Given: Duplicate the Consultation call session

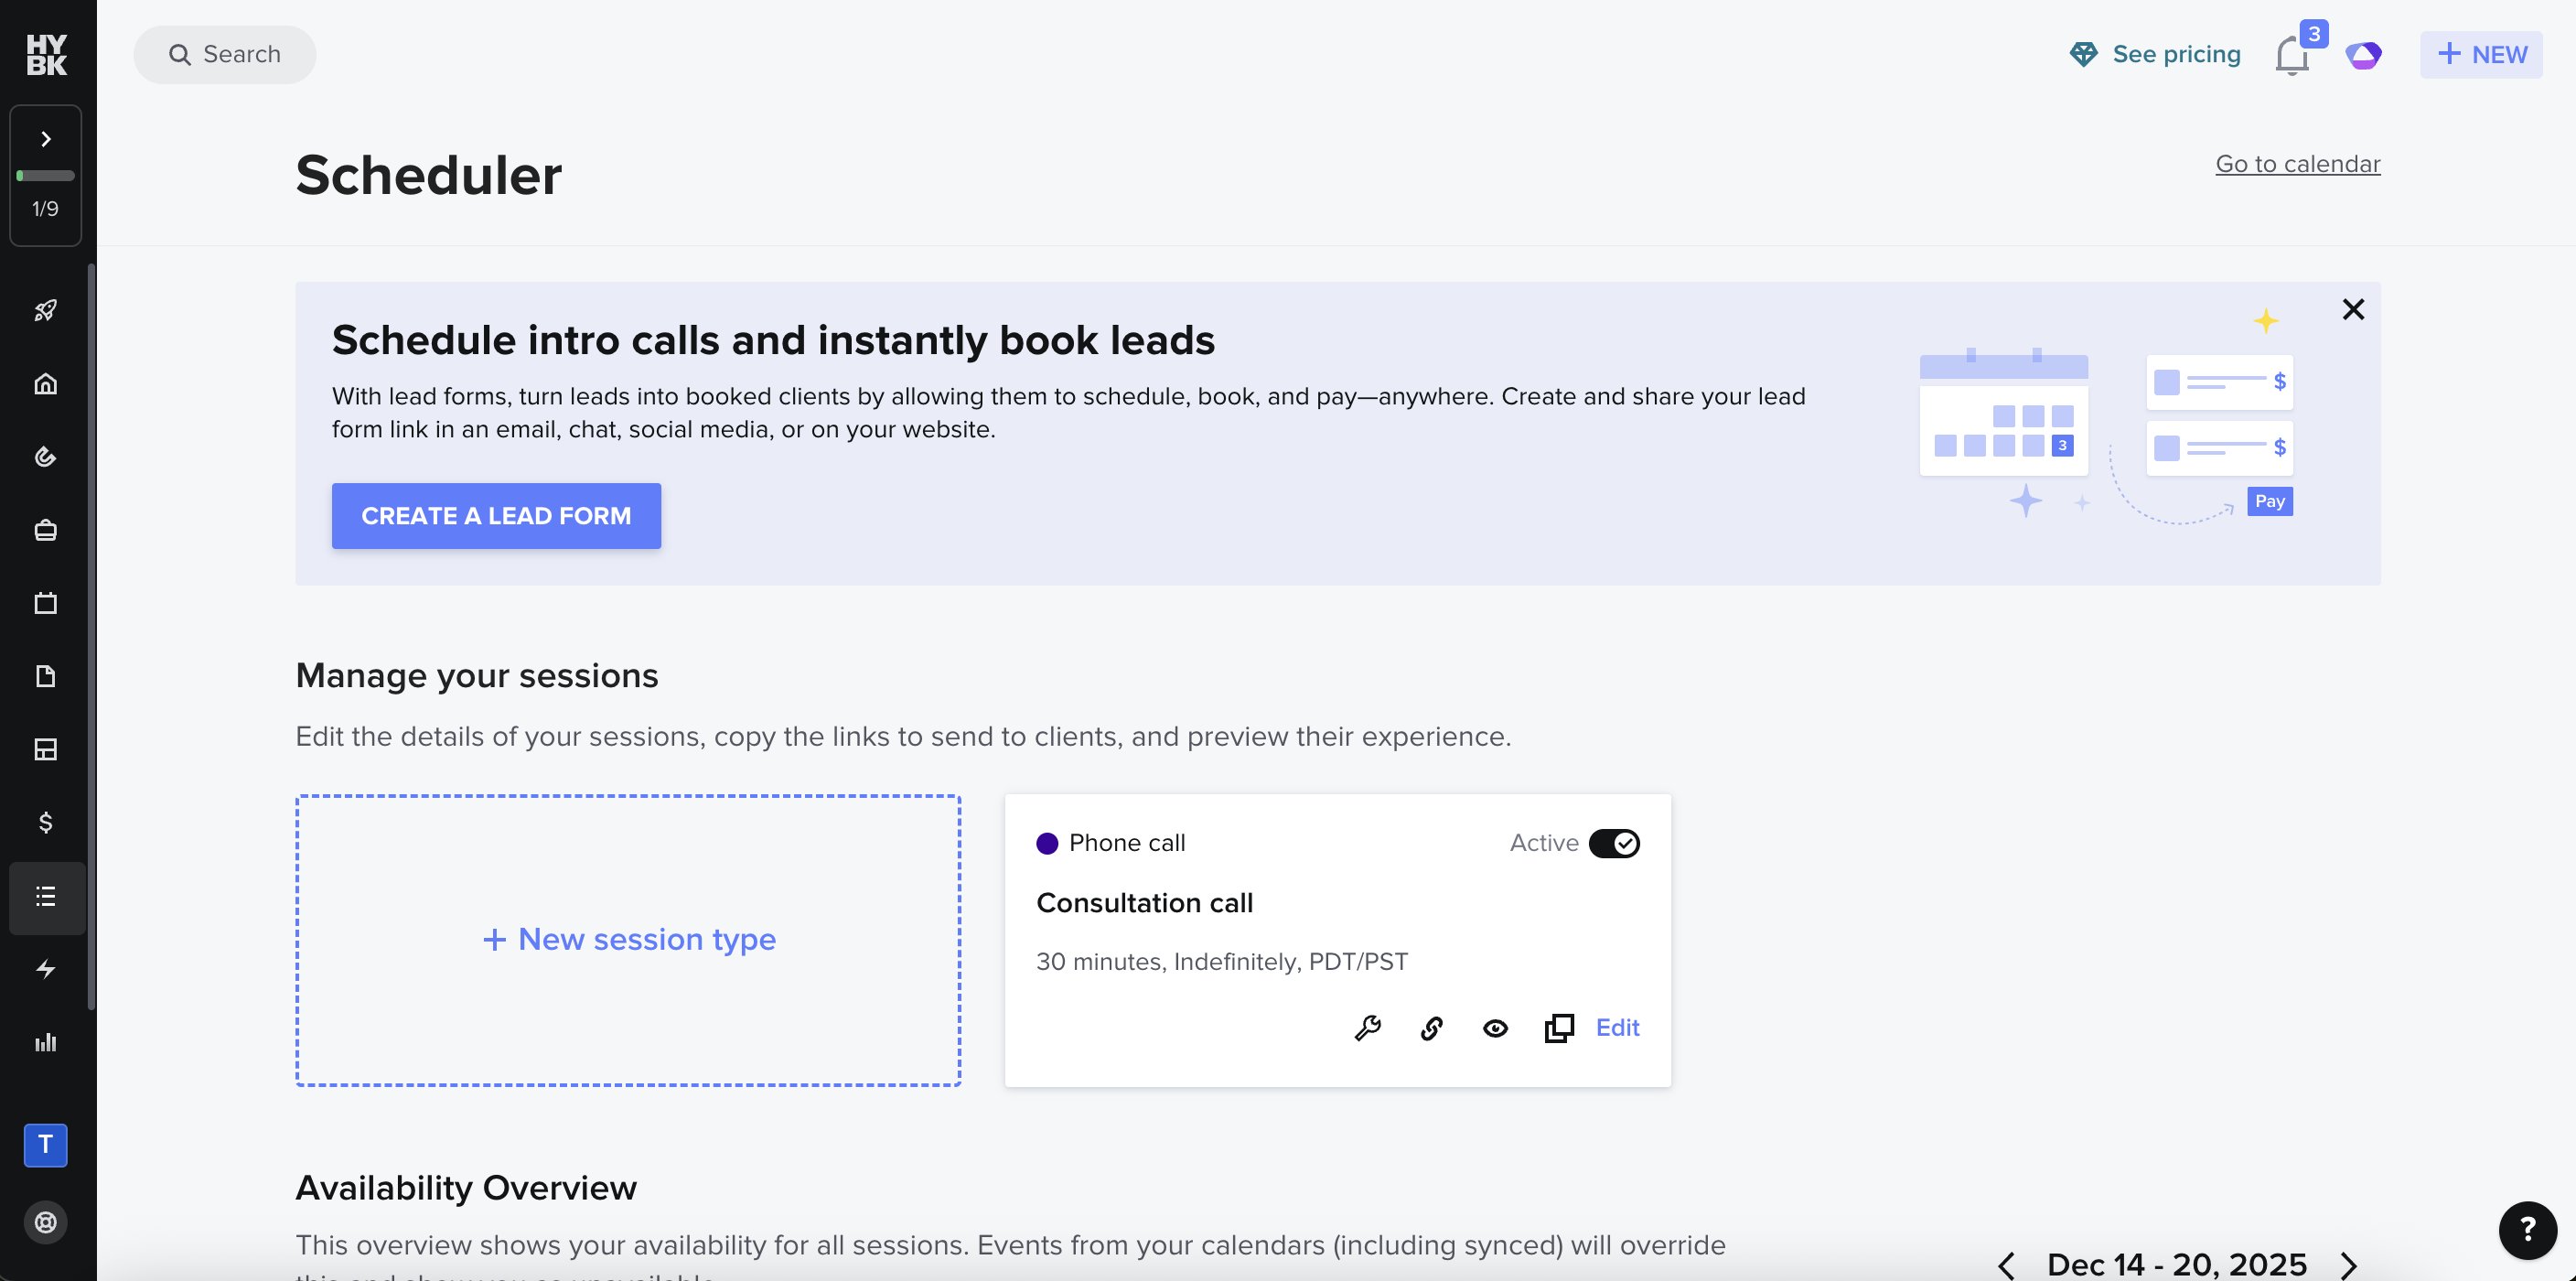Looking at the screenshot, I should tap(1559, 1028).
